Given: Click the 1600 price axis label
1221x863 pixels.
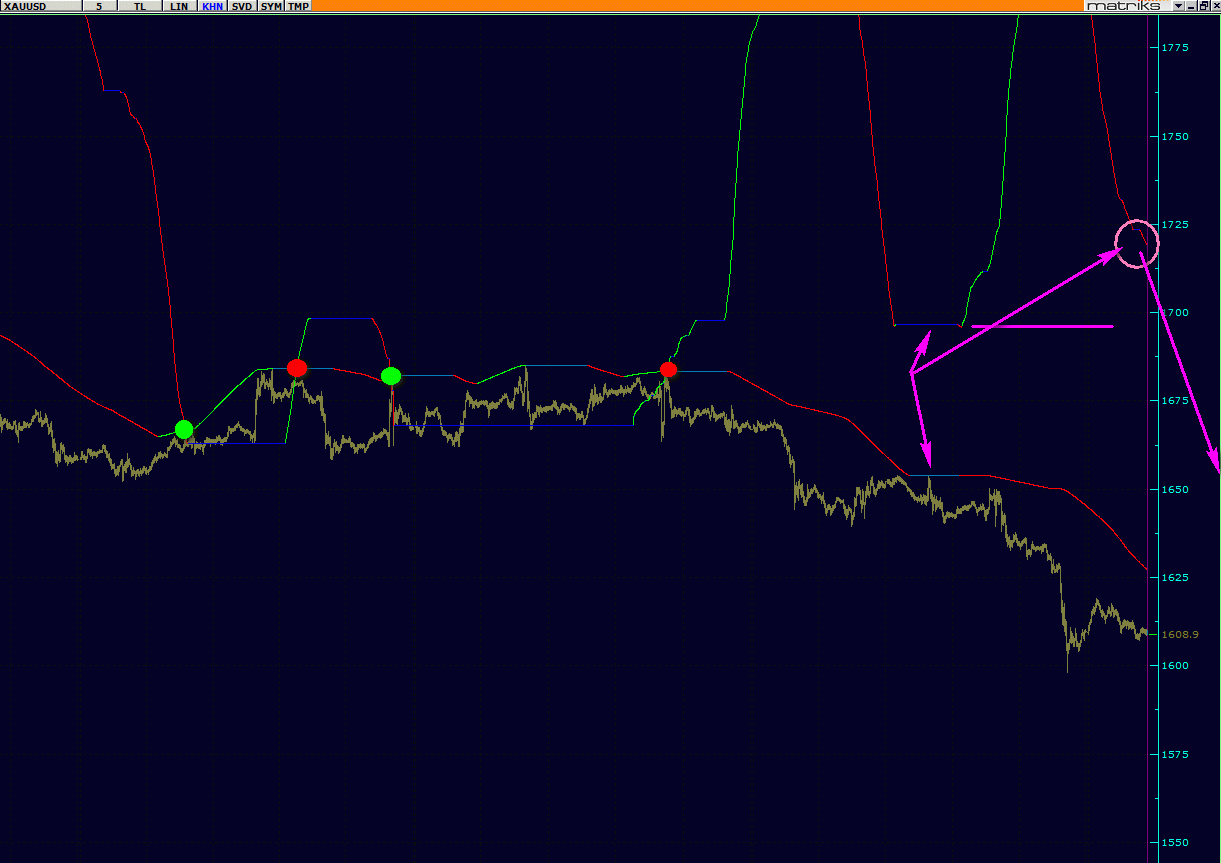Looking at the screenshot, I should (x=1175, y=665).
